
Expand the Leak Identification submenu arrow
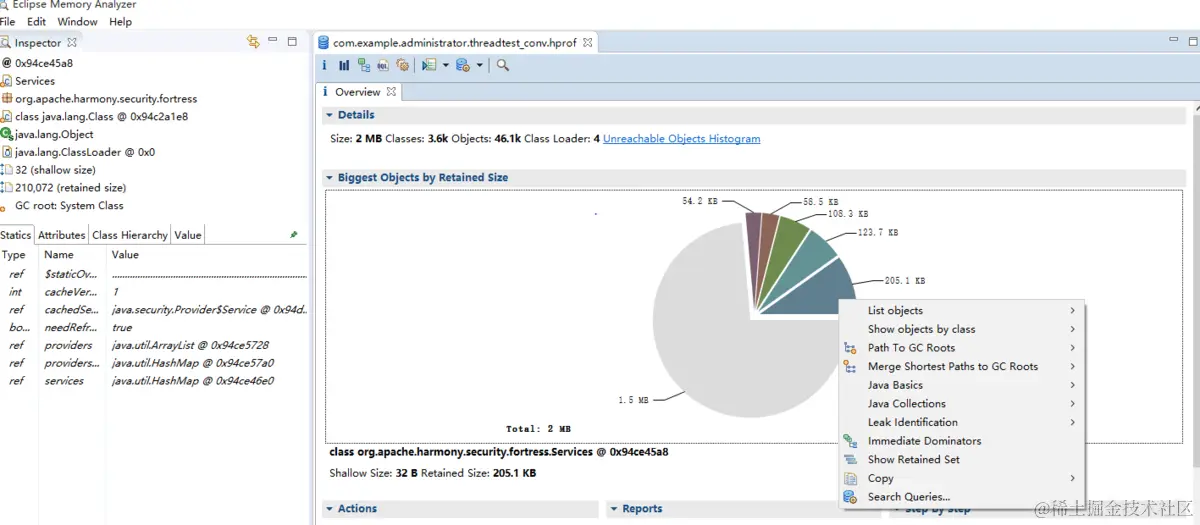pyautogui.click(x=1073, y=422)
